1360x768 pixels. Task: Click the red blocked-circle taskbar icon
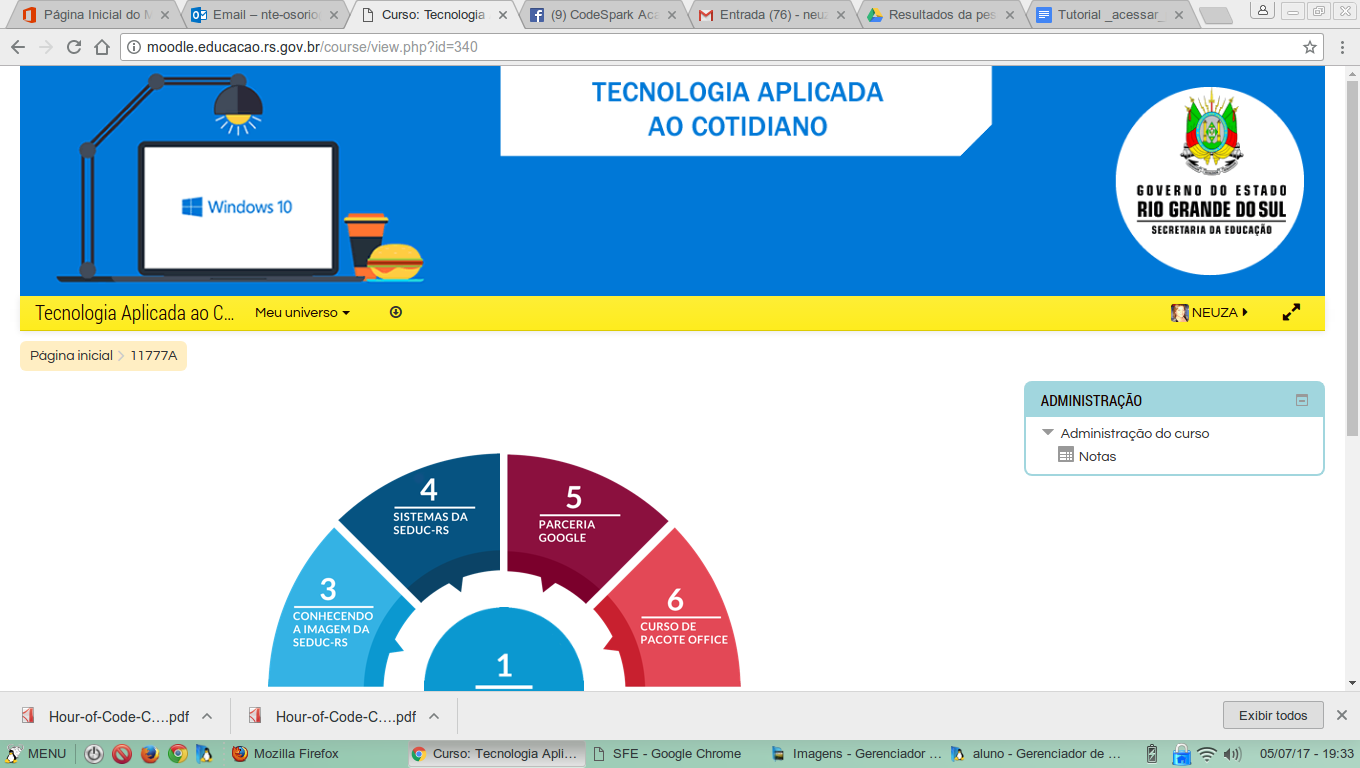[122, 754]
